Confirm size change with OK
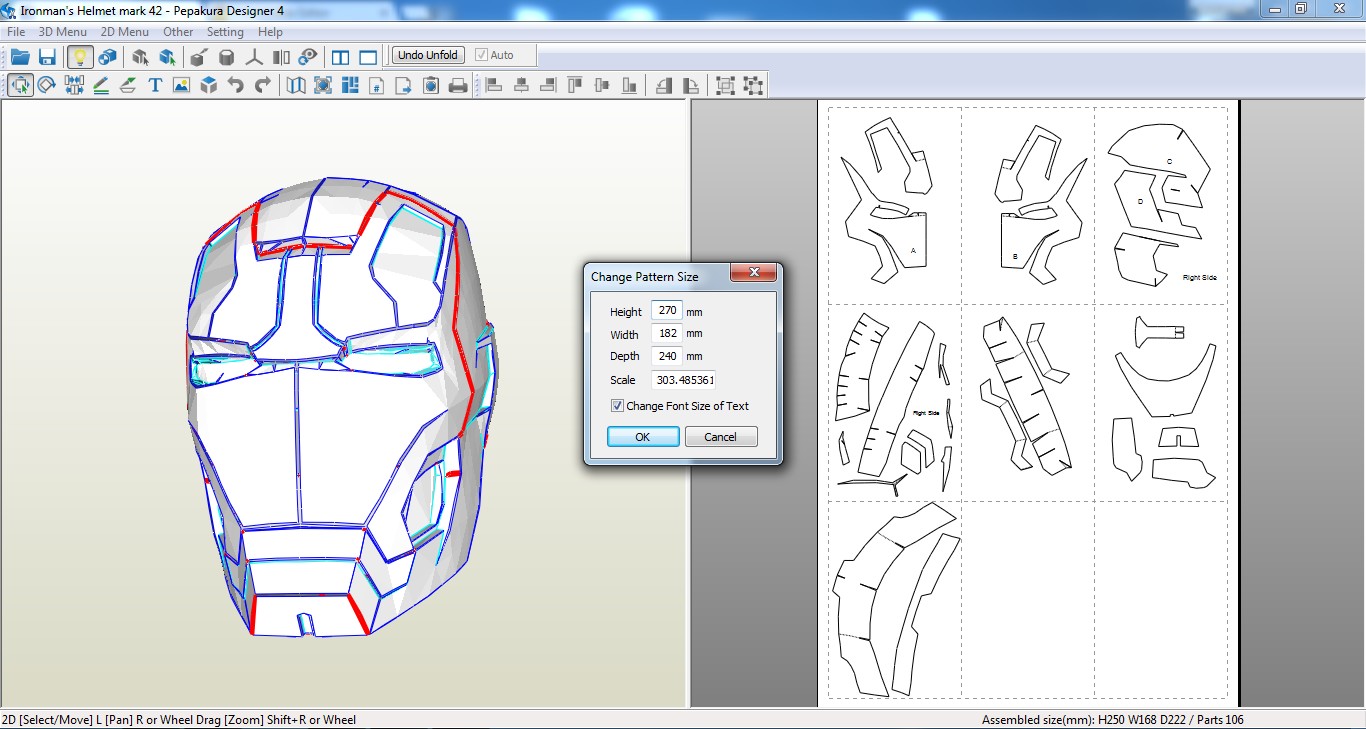The image size is (1366, 729). [x=643, y=437]
